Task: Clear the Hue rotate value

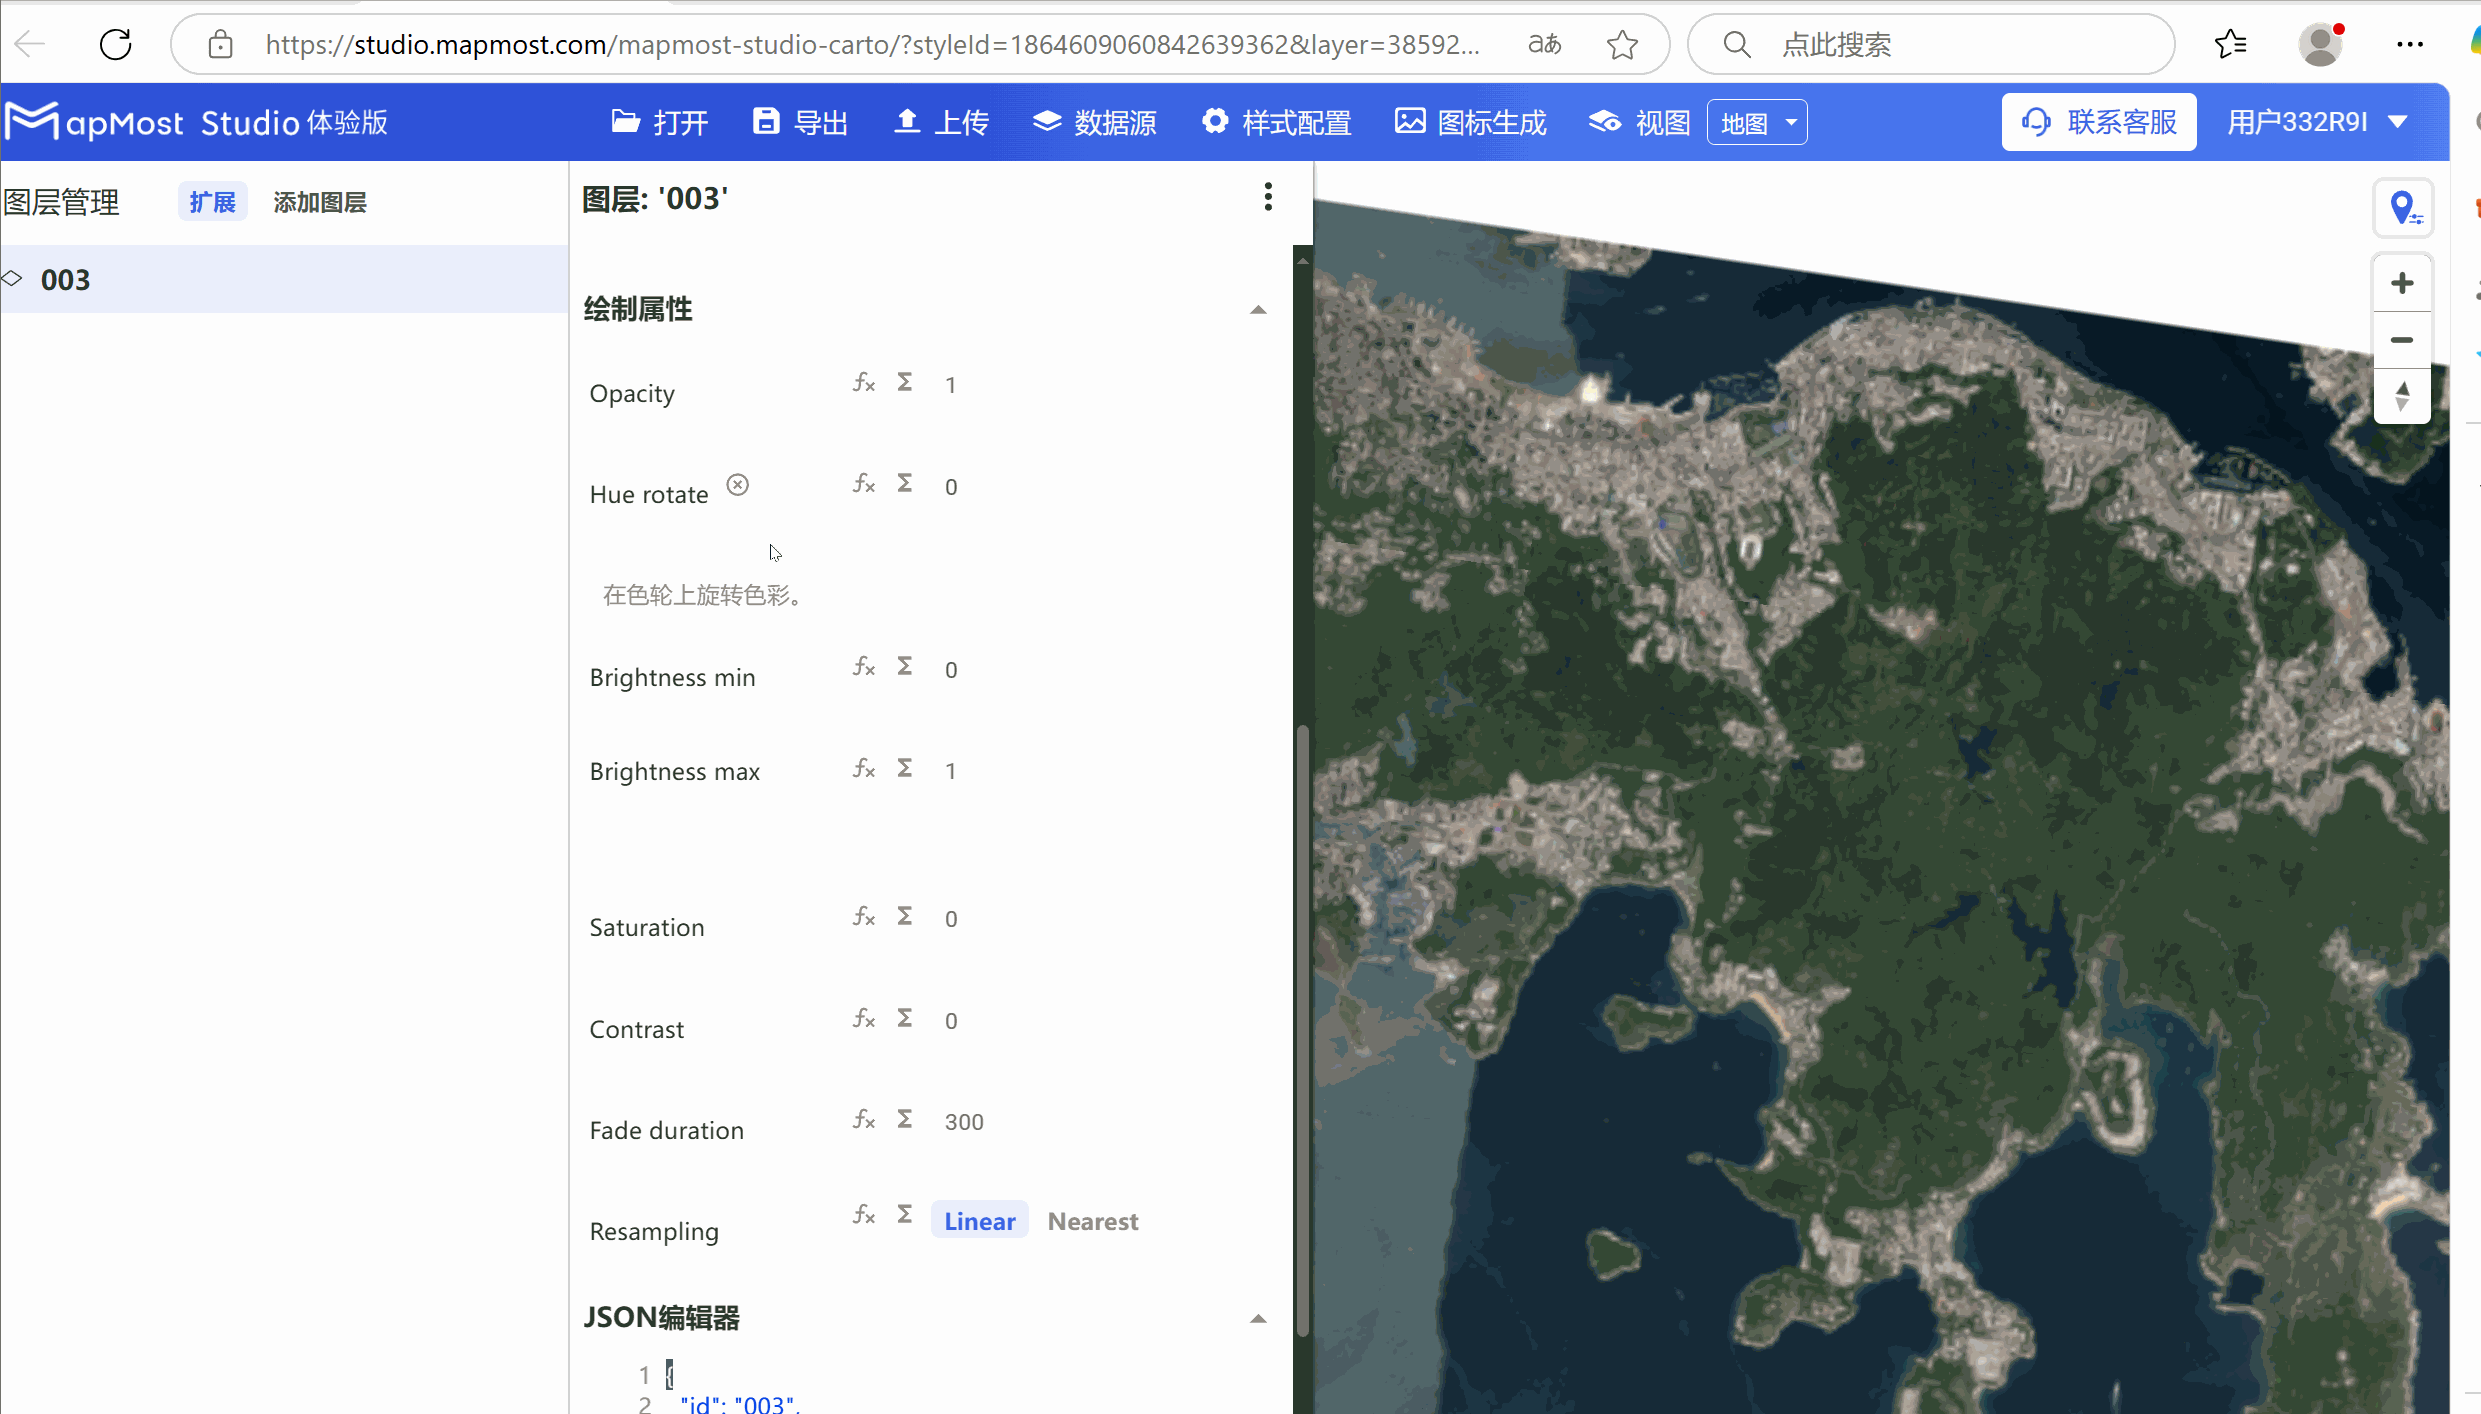Action: coord(737,484)
